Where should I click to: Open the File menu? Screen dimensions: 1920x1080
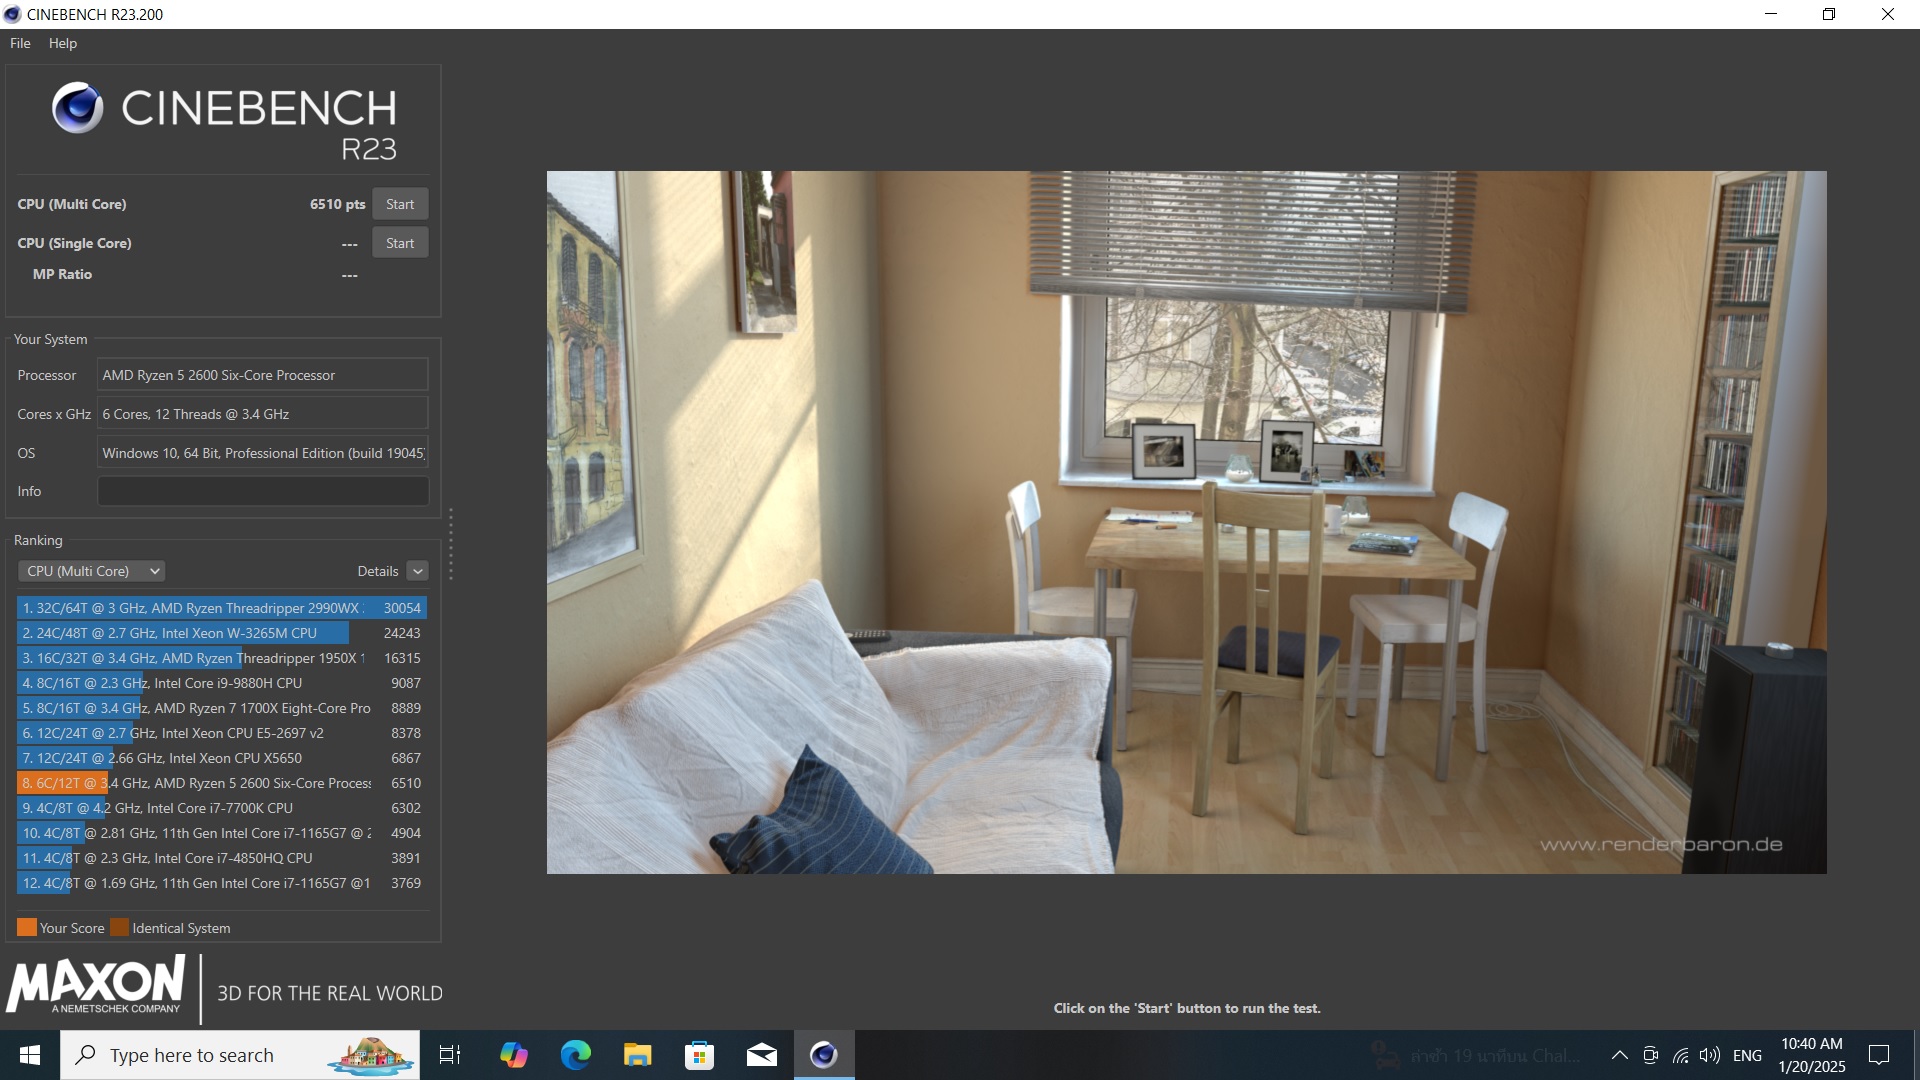[20, 43]
